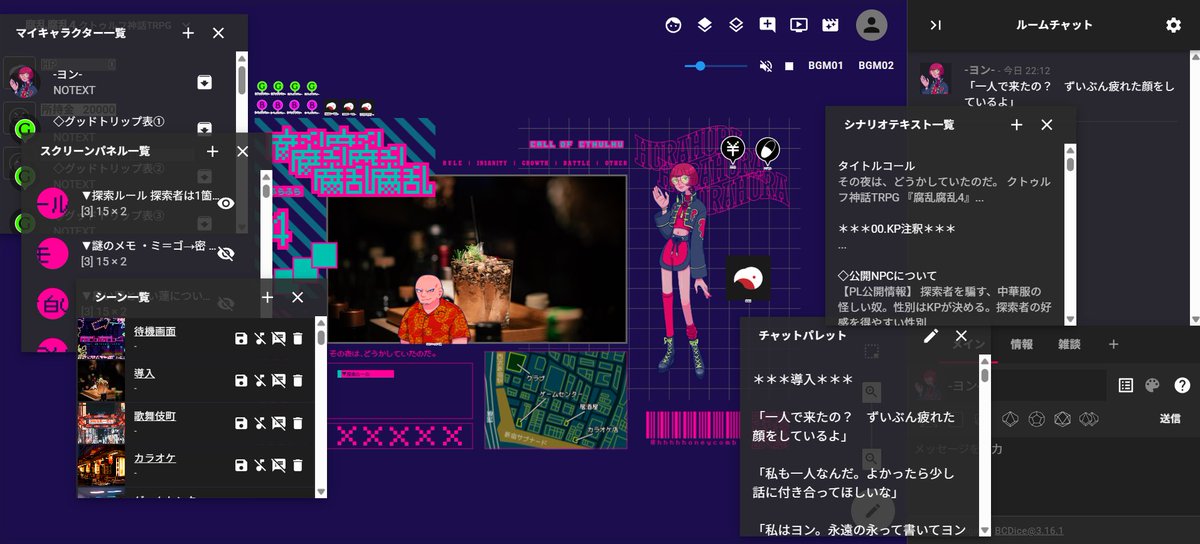Image resolution: width=1200 pixels, height=544 pixels.
Task: Close the chat palette panel
Action: [961, 336]
